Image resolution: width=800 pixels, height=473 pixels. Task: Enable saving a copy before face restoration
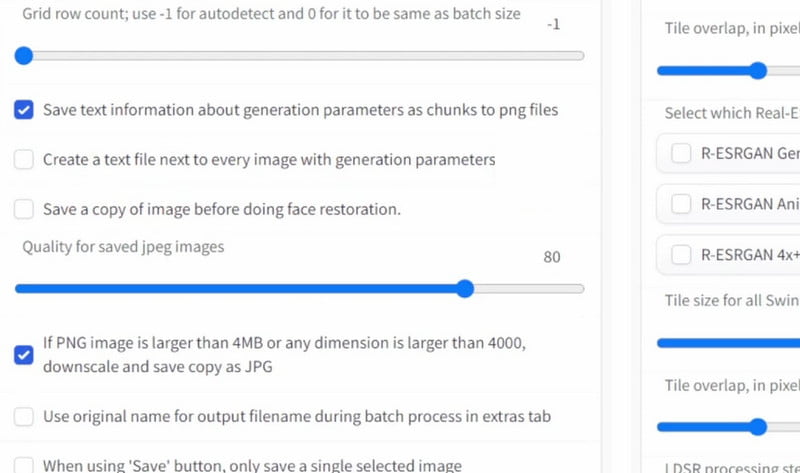[24, 210]
